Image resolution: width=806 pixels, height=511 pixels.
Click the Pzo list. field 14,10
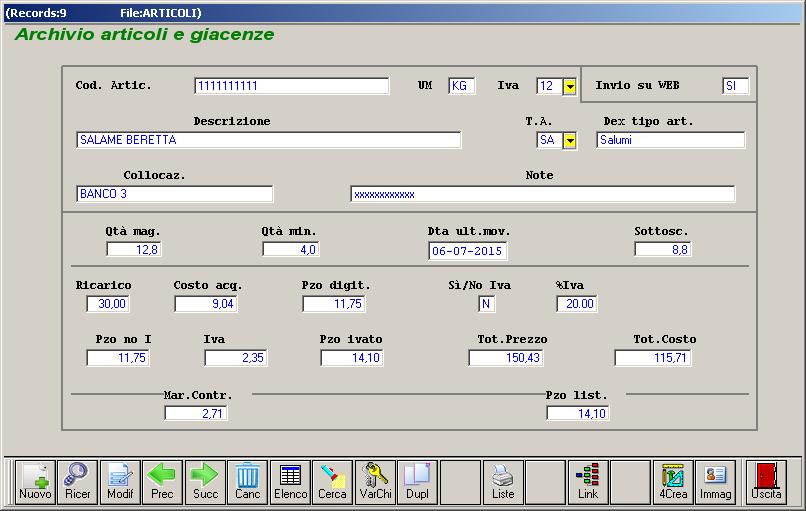pyautogui.click(x=578, y=413)
